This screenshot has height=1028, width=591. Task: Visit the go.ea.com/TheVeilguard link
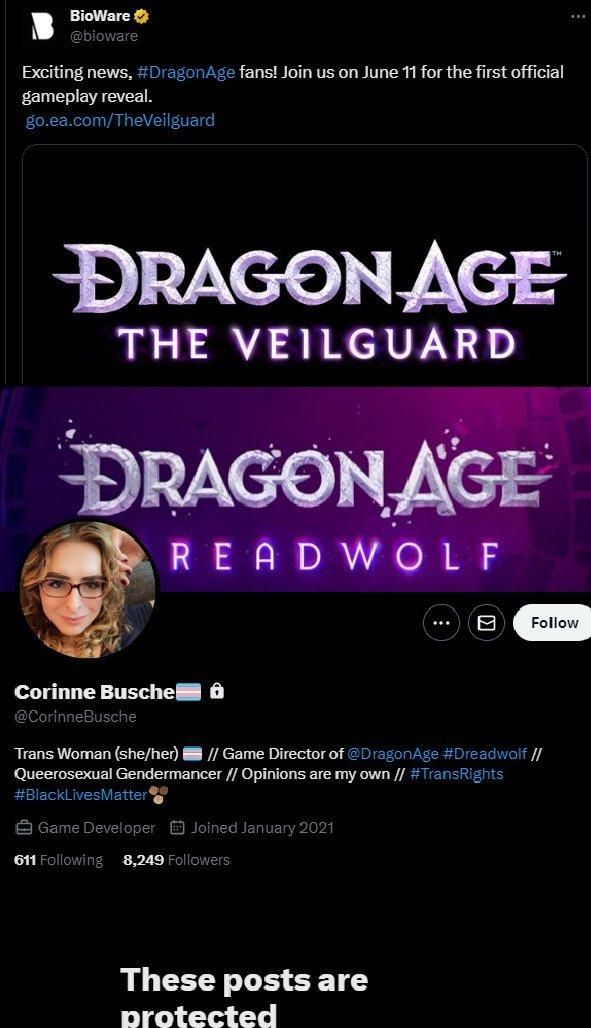coord(120,120)
